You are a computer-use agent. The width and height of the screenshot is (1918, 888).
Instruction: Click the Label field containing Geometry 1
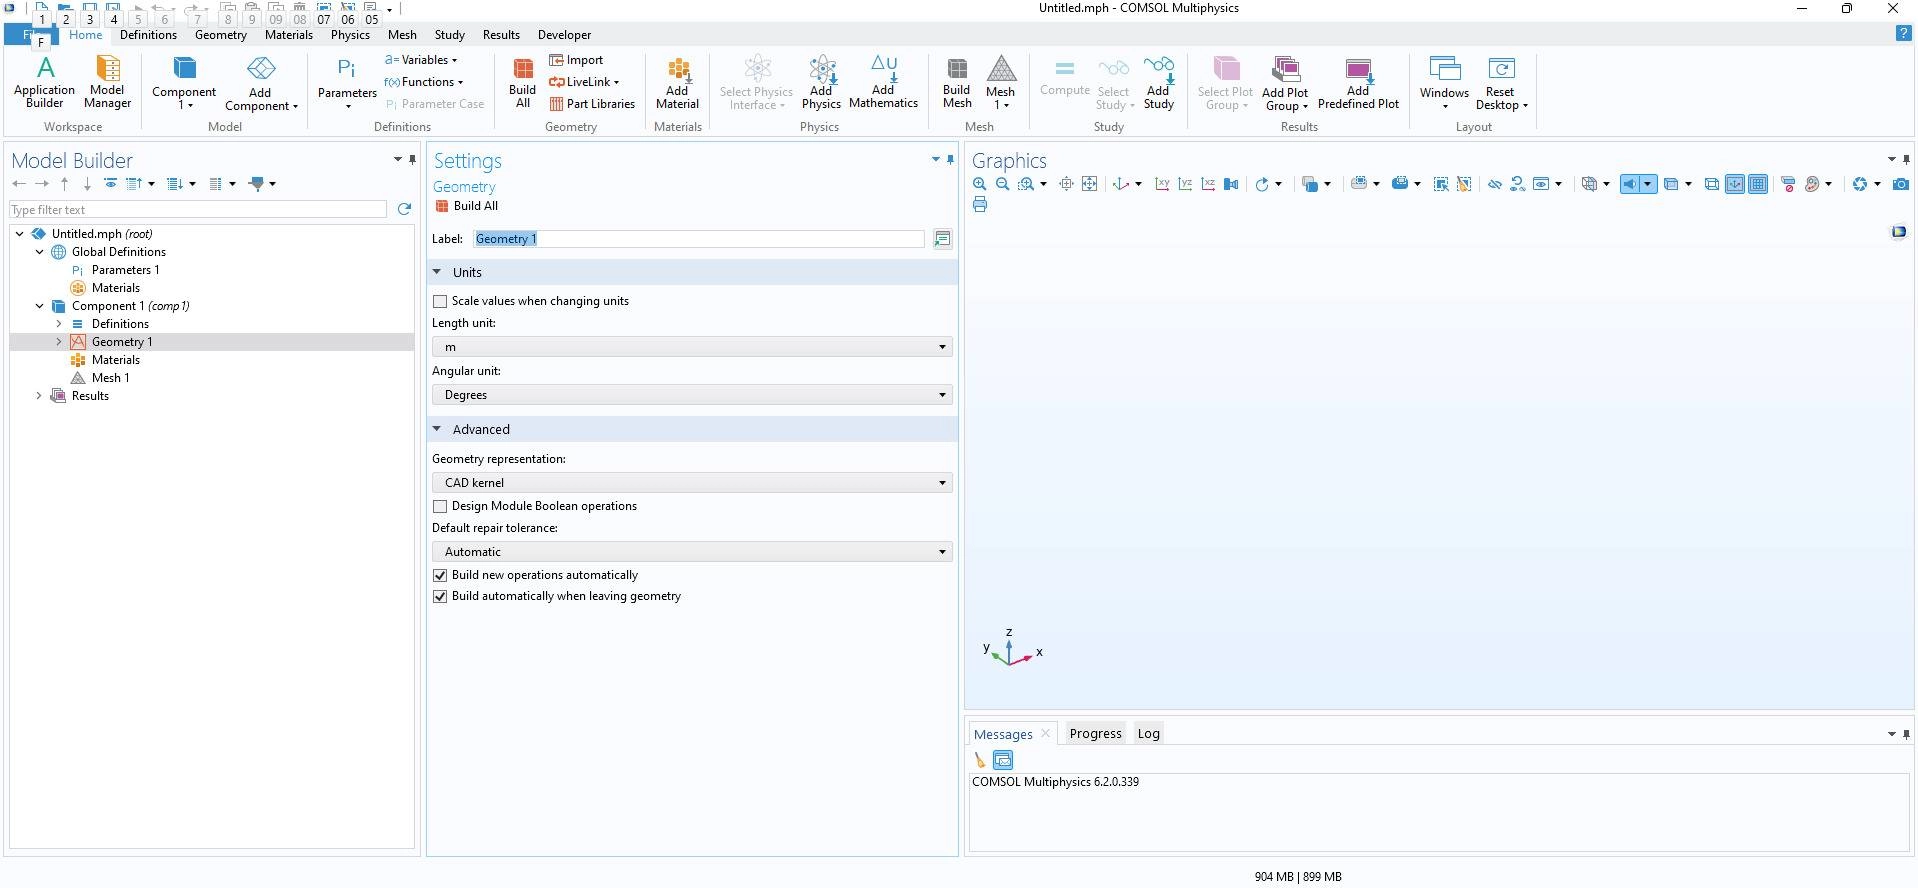point(698,239)
